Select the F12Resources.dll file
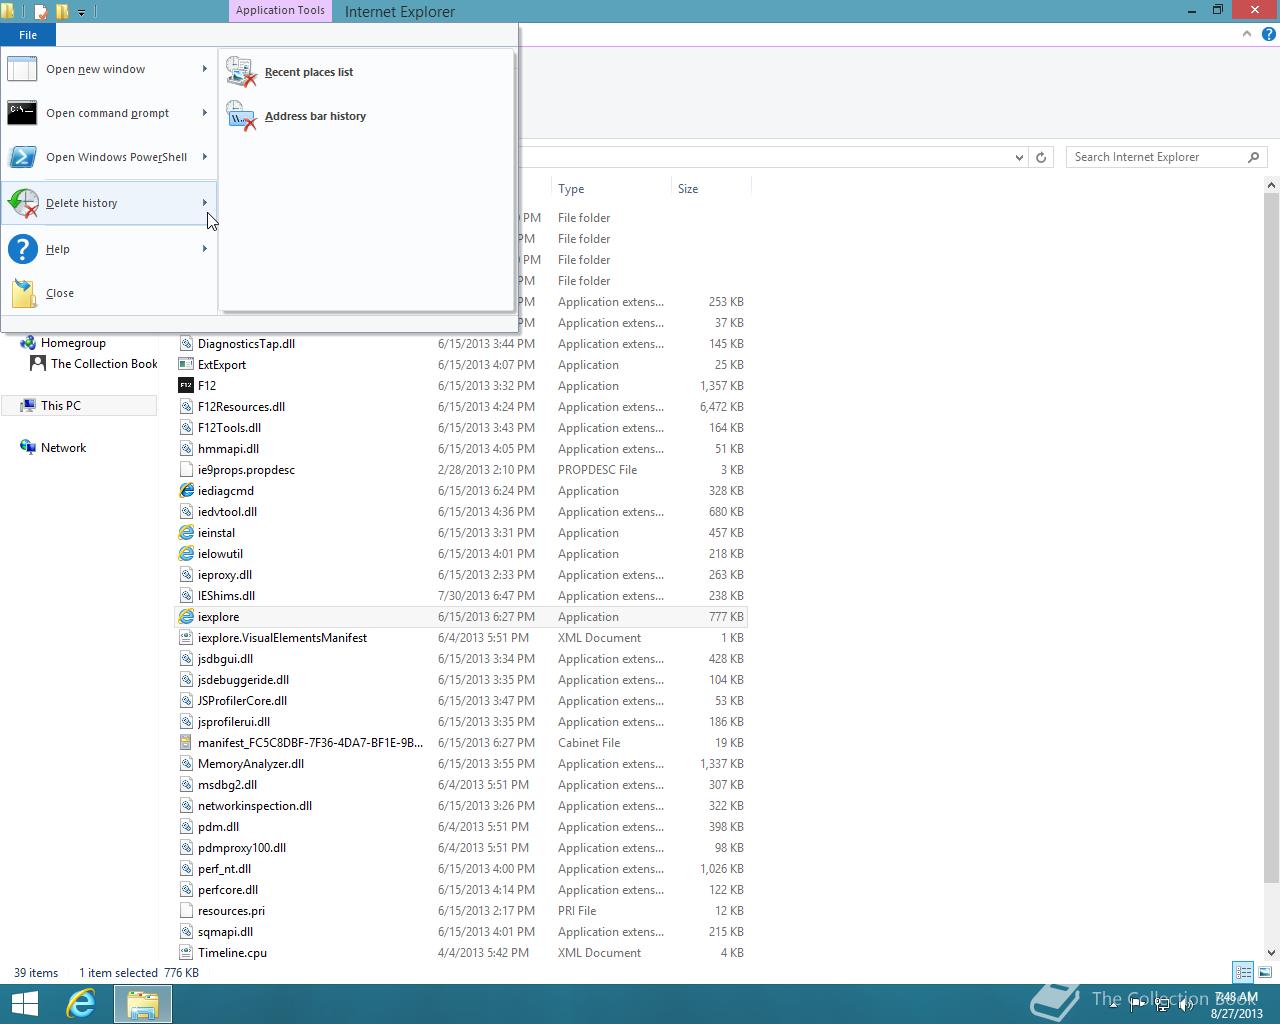This screenshot has width=1280, height=1024. click(461, 407)
